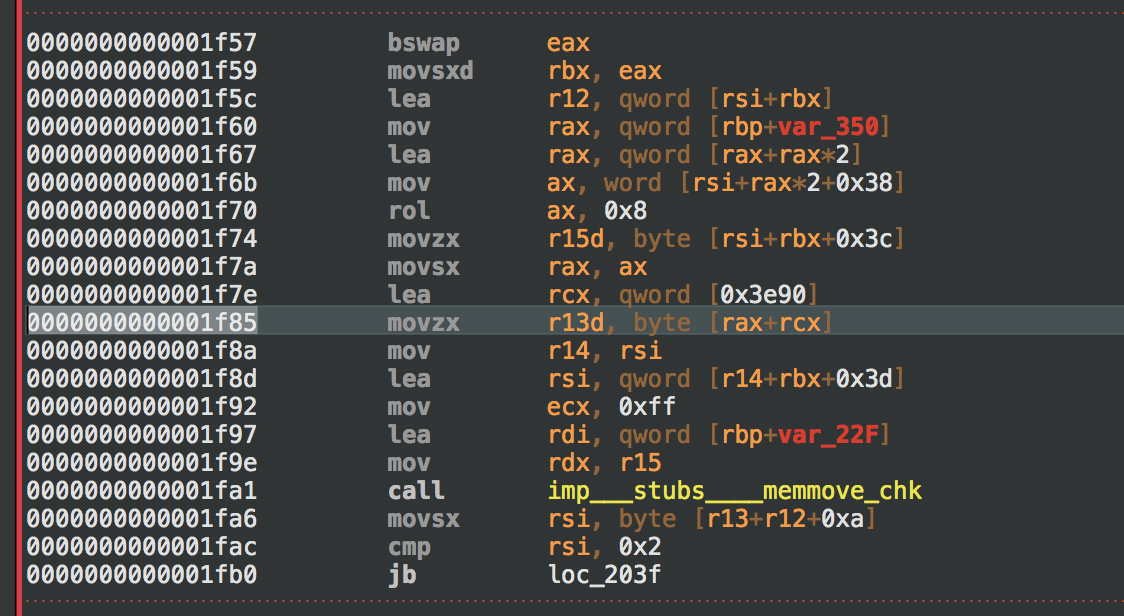Click the rdi register operand
Screen dimensions: 1124x616
point(568,435)
